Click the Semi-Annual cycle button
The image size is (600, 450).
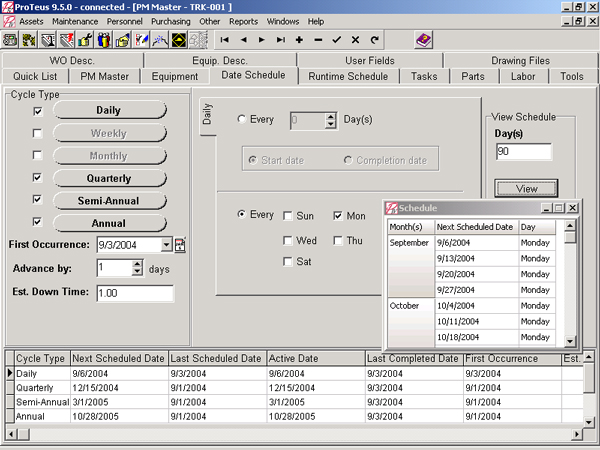click(x=109, y=200)
